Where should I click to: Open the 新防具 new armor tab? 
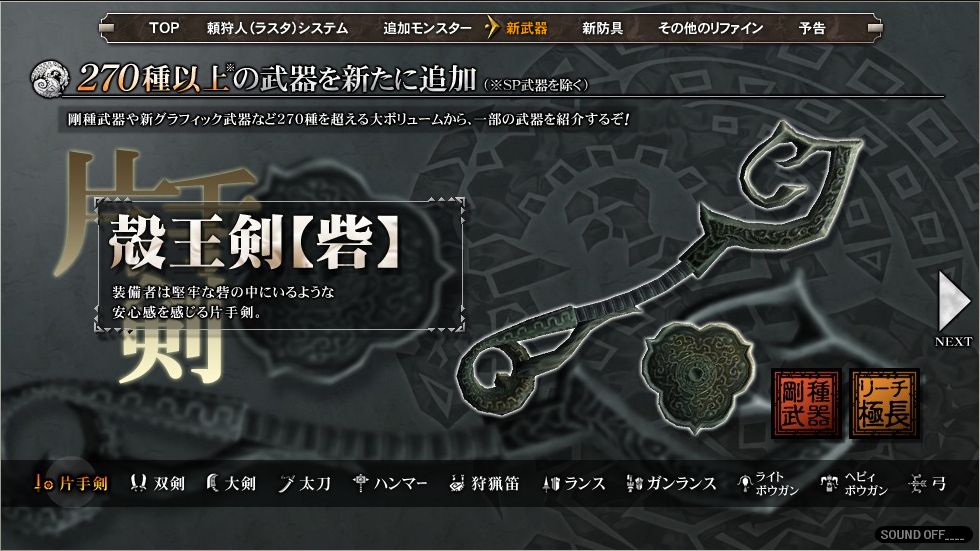pyautogui.click(x=602, y=28)
